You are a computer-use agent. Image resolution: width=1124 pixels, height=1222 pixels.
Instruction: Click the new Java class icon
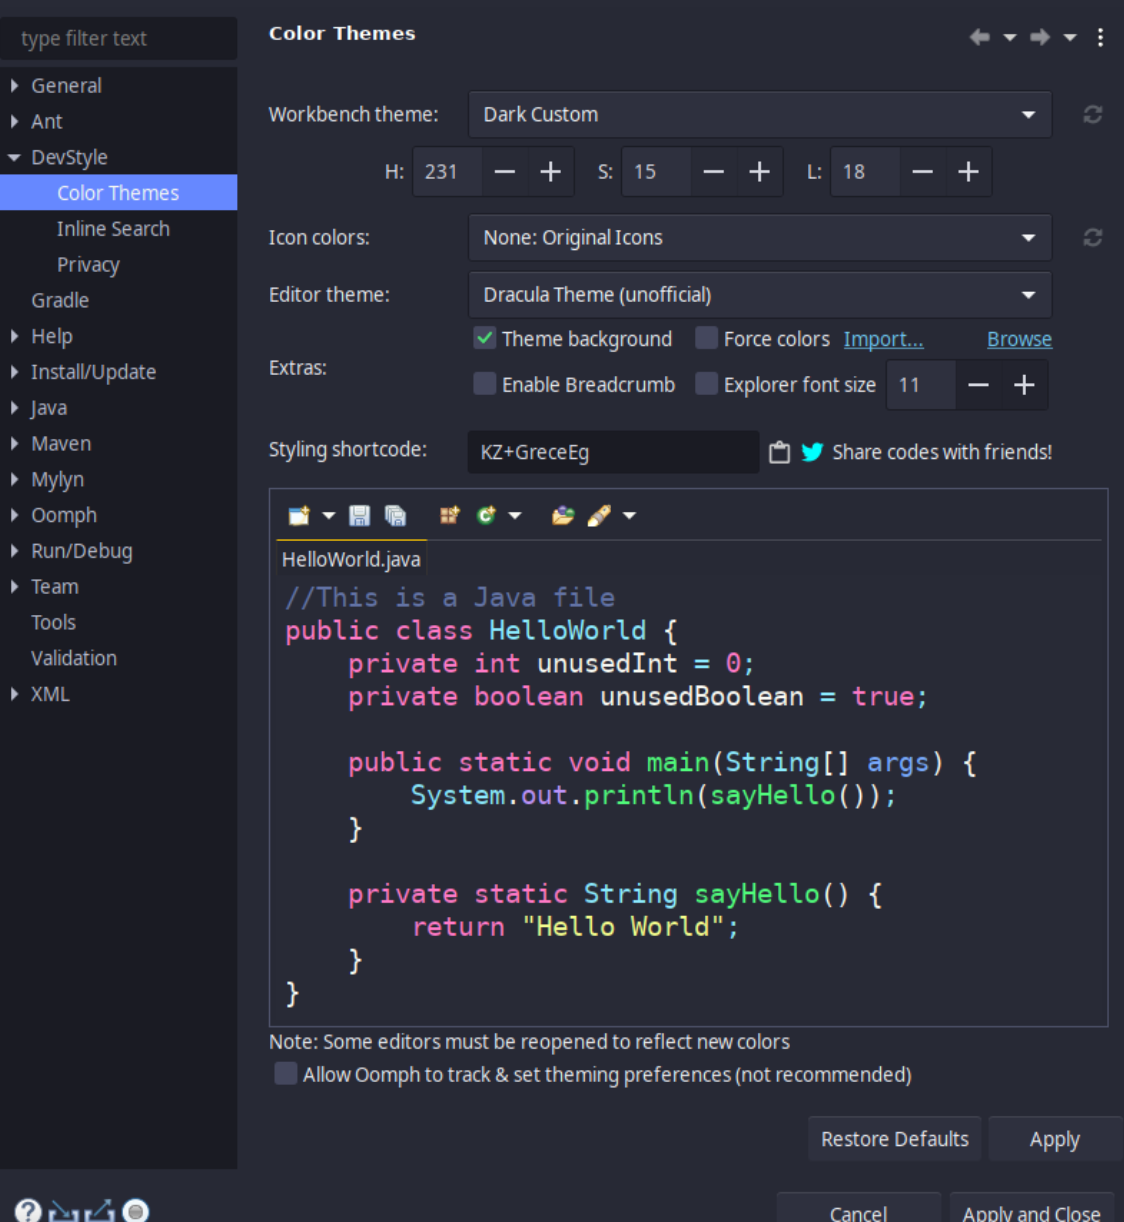486,515
